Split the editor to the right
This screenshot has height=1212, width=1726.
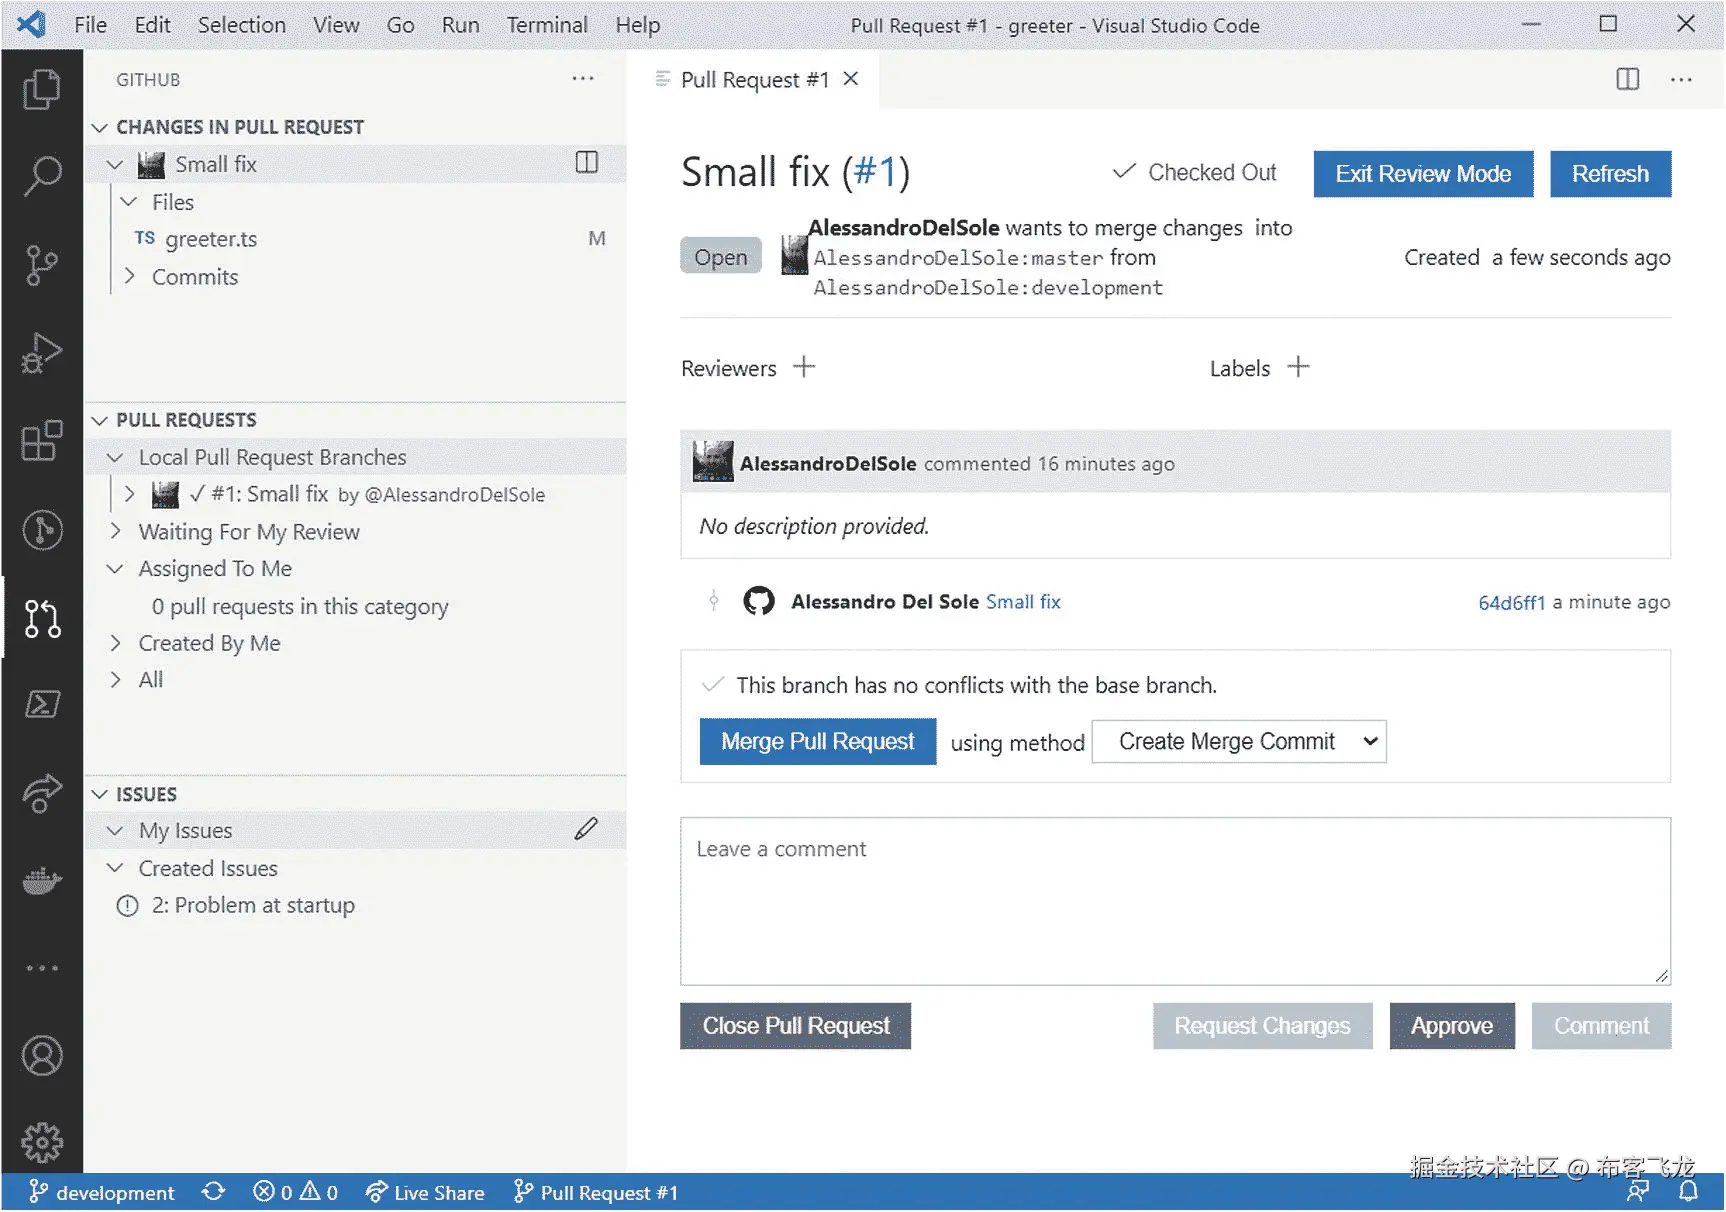click(x=1628, y=79)
